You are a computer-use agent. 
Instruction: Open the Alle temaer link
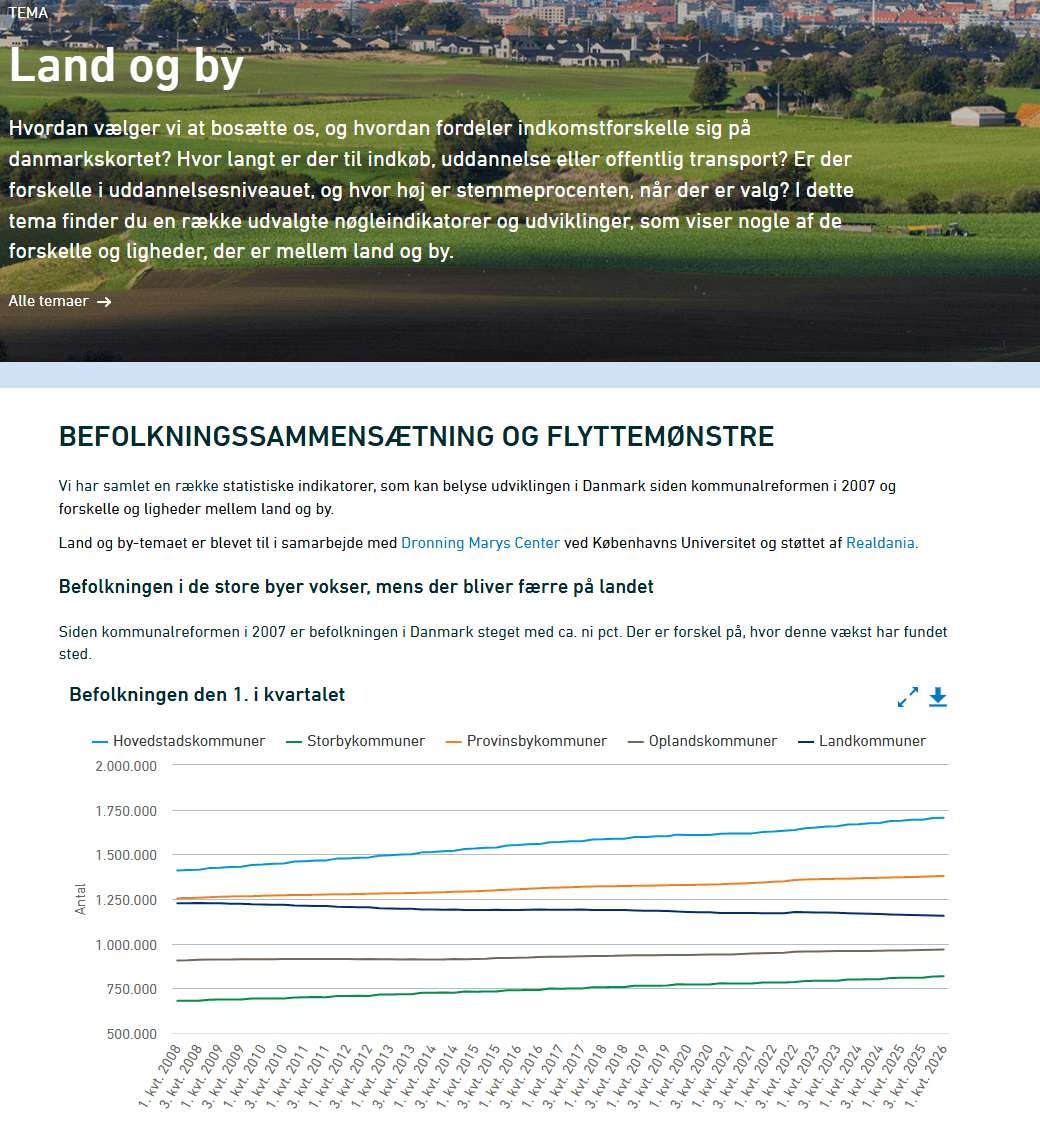60,302
